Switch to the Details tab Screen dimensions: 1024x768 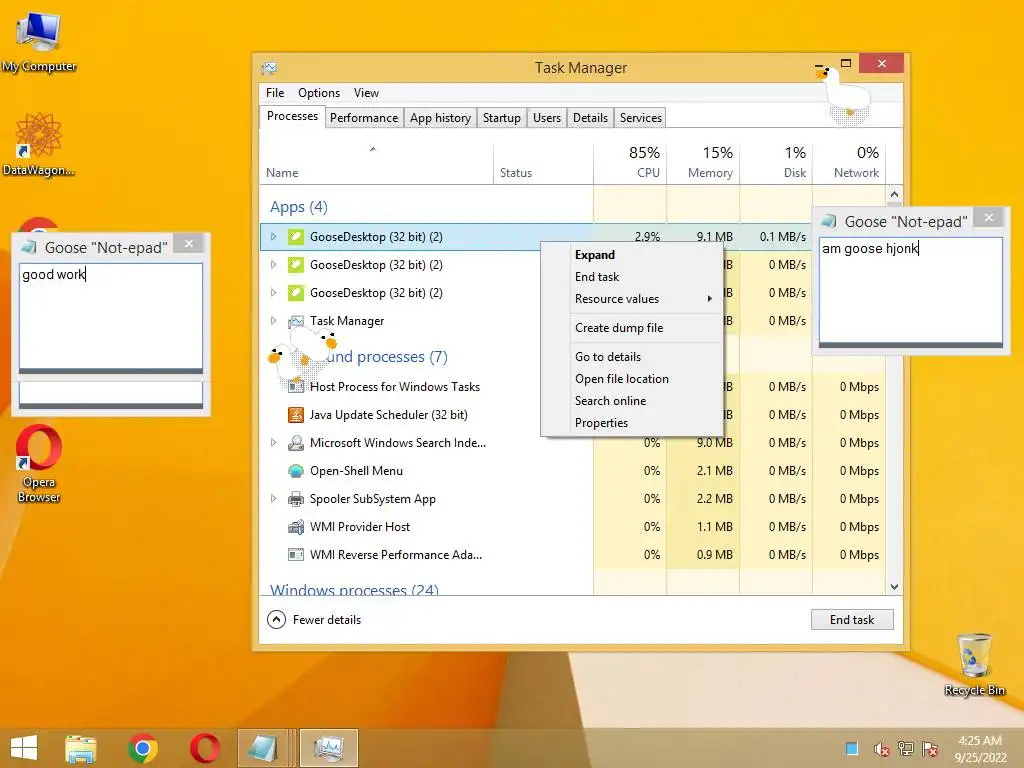tap(590, 118)
